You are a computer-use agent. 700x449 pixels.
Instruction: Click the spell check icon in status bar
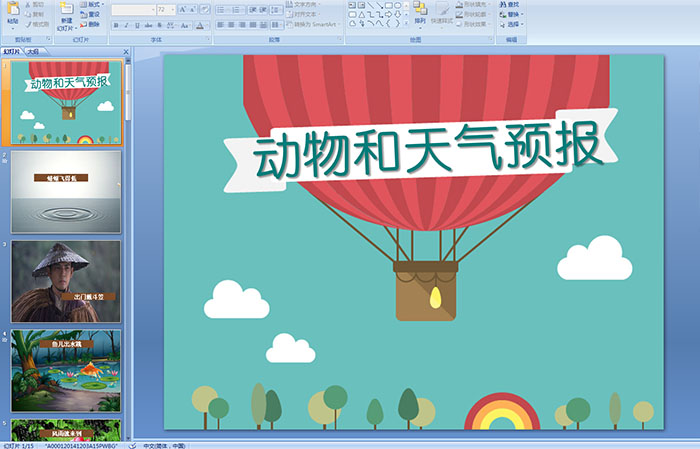(x=132, y=445)
